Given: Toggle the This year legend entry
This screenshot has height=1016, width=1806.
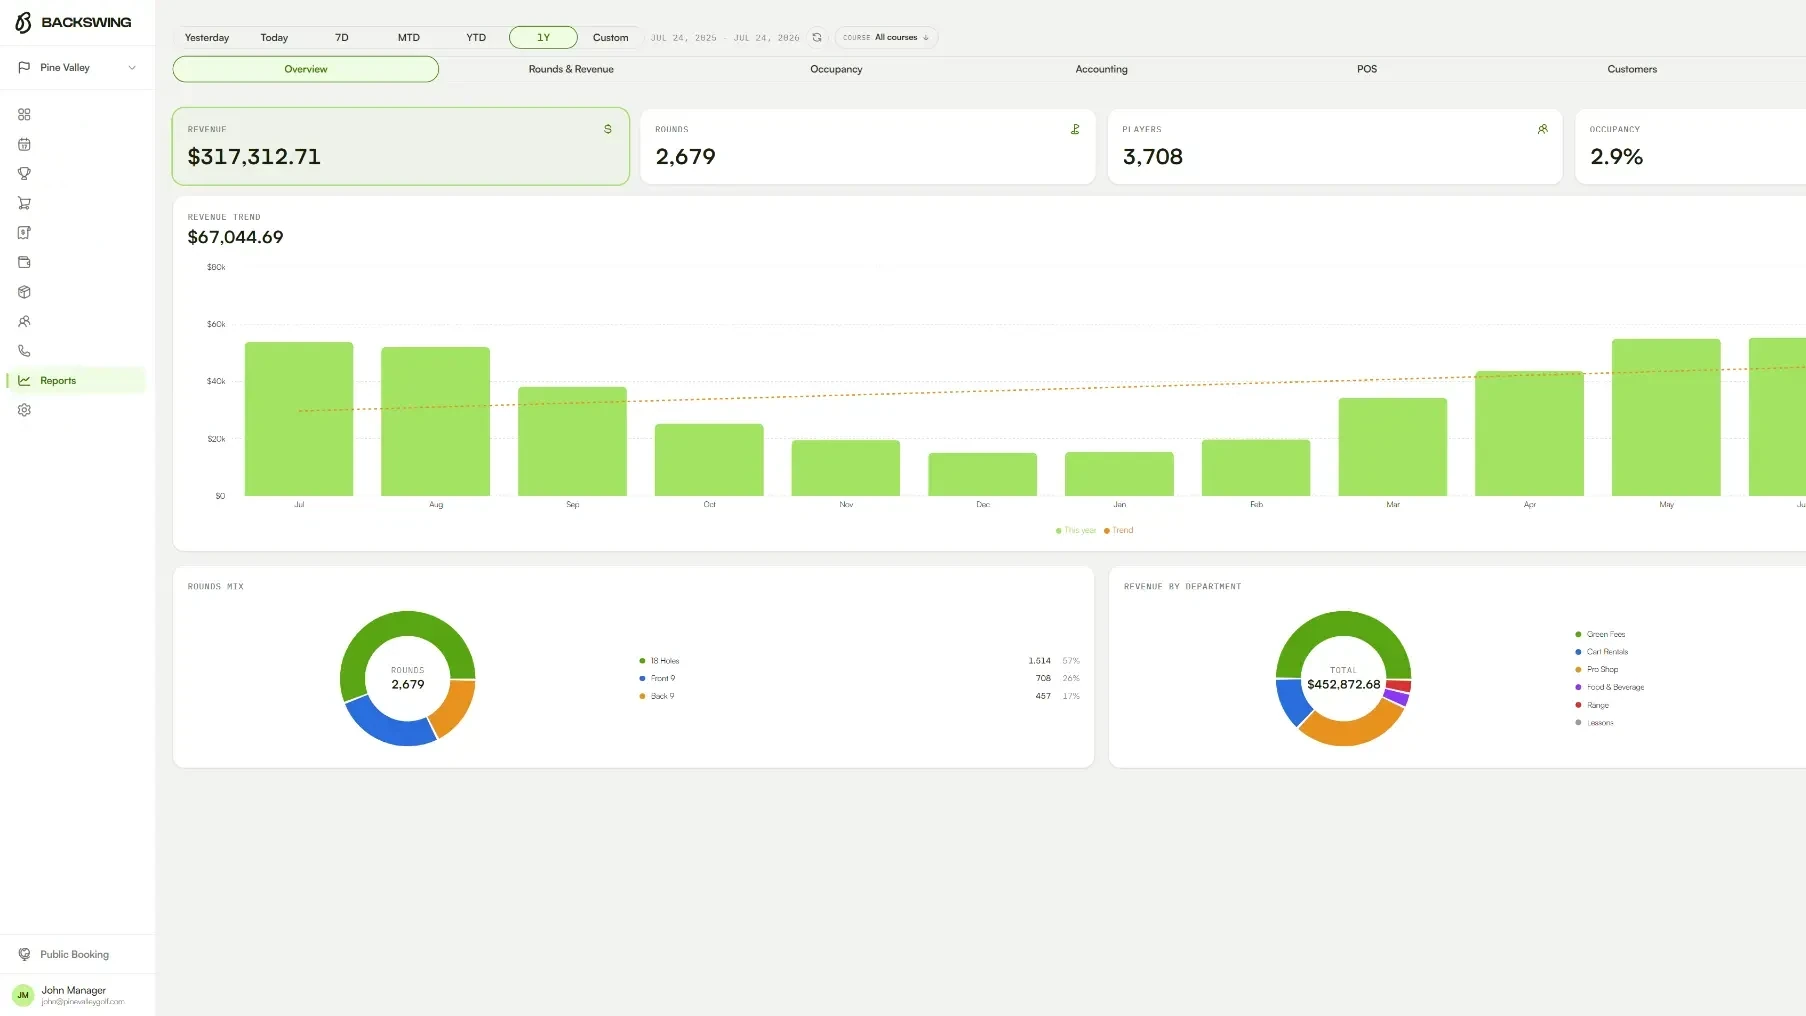Looking at the screenshot, I should click(x=1076, y=530).
